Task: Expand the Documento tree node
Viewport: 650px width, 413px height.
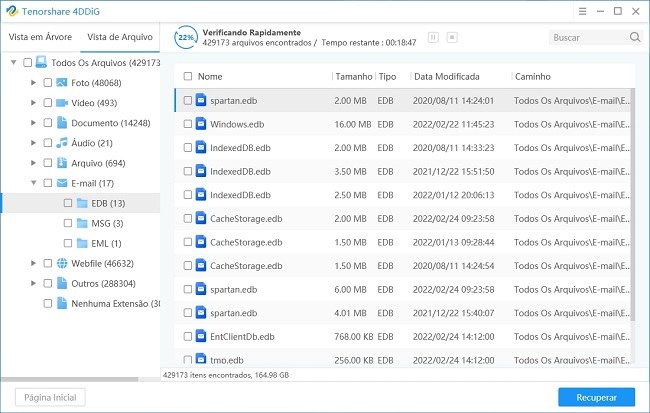Action: pyautogui.click(x=34, y=123)
